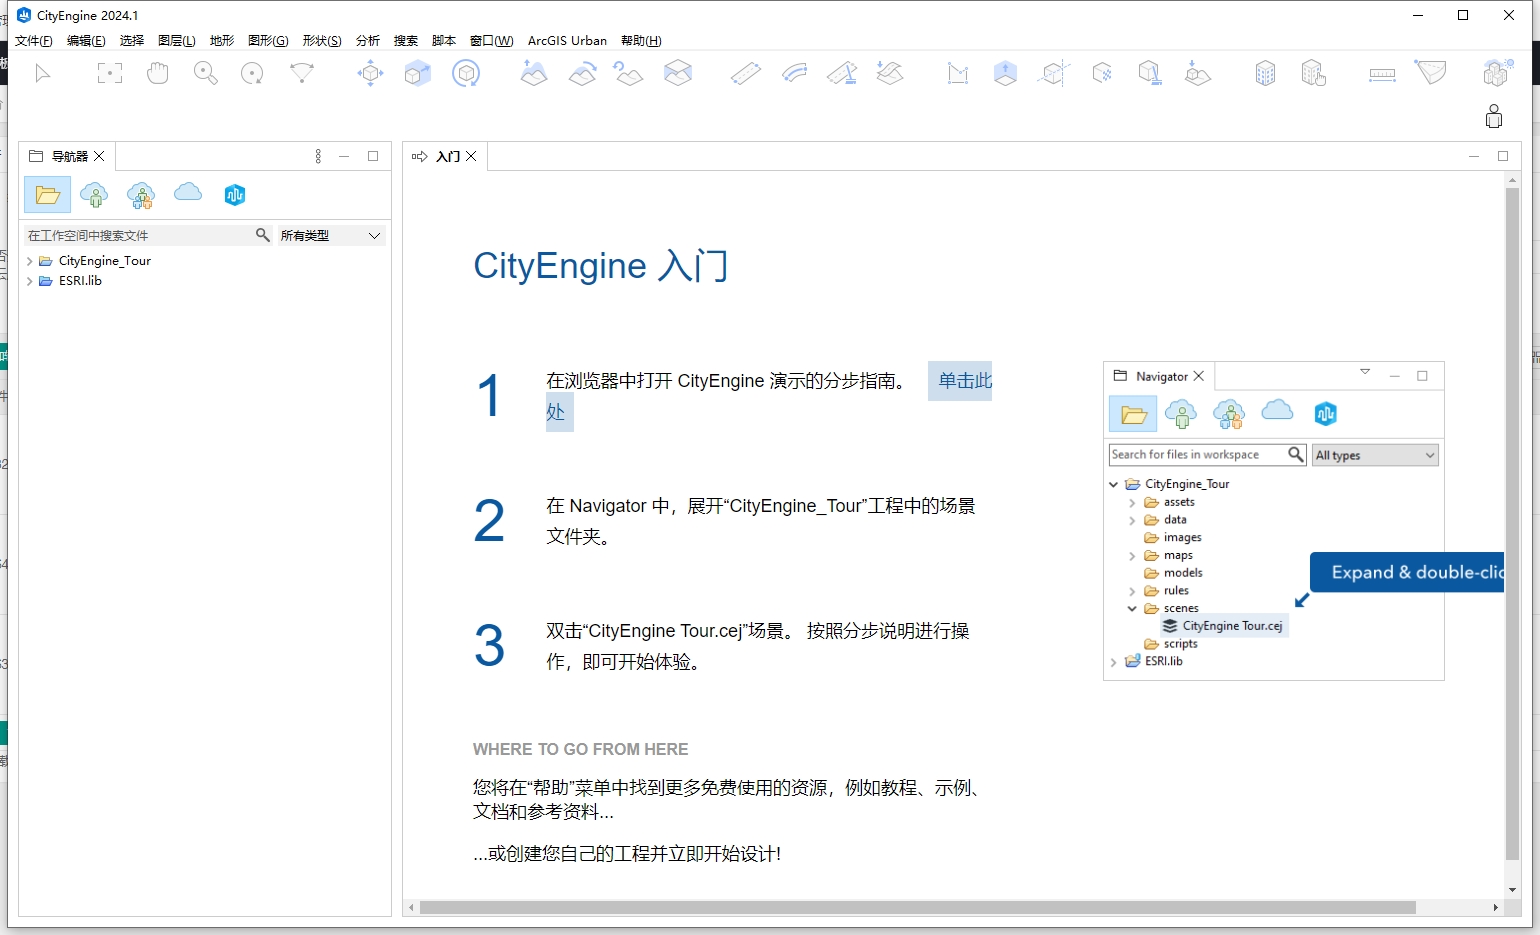Open the 所有类型 file type dropdown

coord(330,235)
